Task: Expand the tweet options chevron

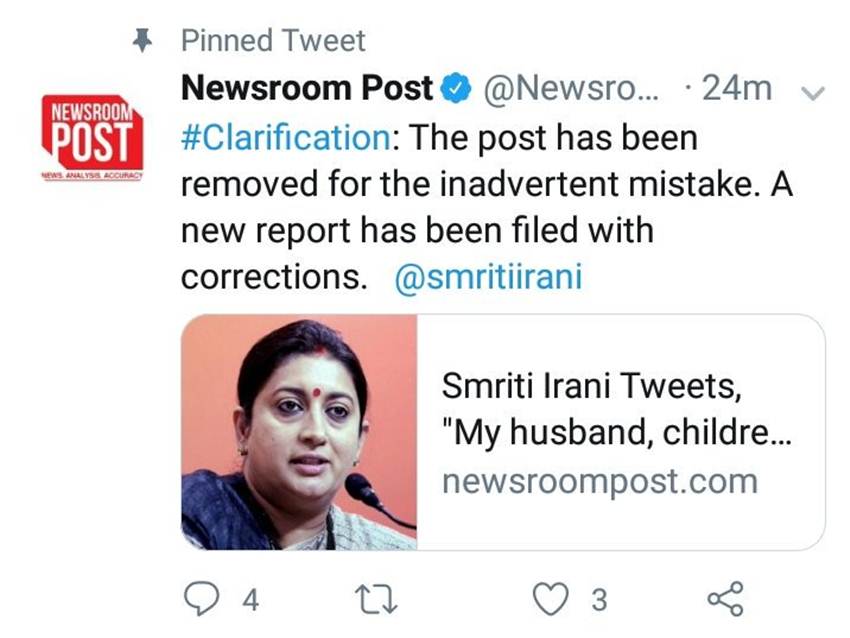Action: pyautogui.click(x=813, y=93)
